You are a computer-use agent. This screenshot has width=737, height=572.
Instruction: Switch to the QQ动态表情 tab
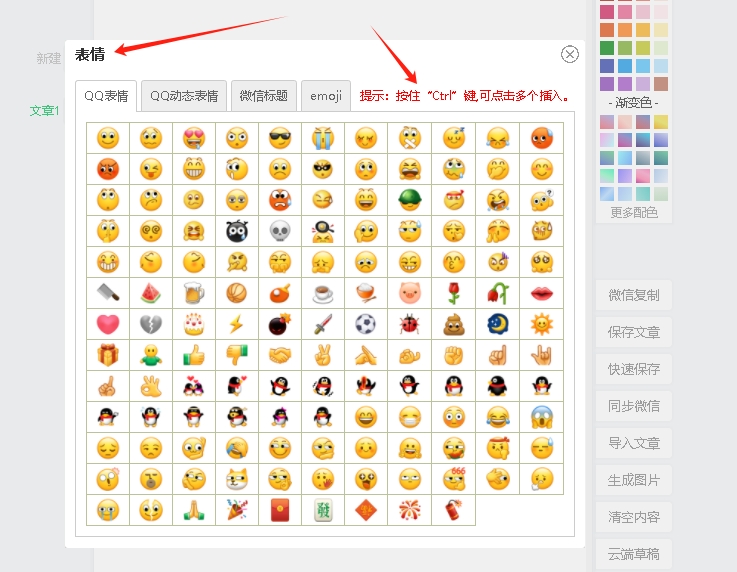click(184, 96)
